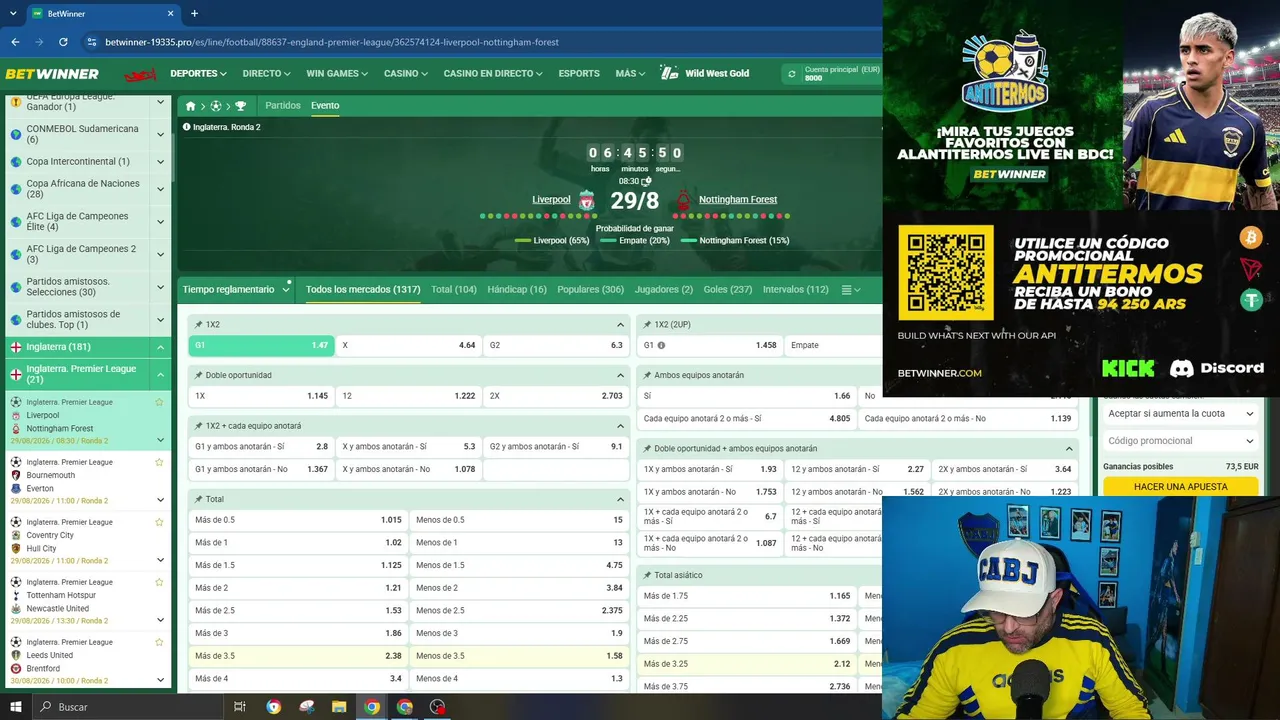
Task: Expand Copa Africana de Naciones list
Action: pyautogui.click(x=160, y=189)
